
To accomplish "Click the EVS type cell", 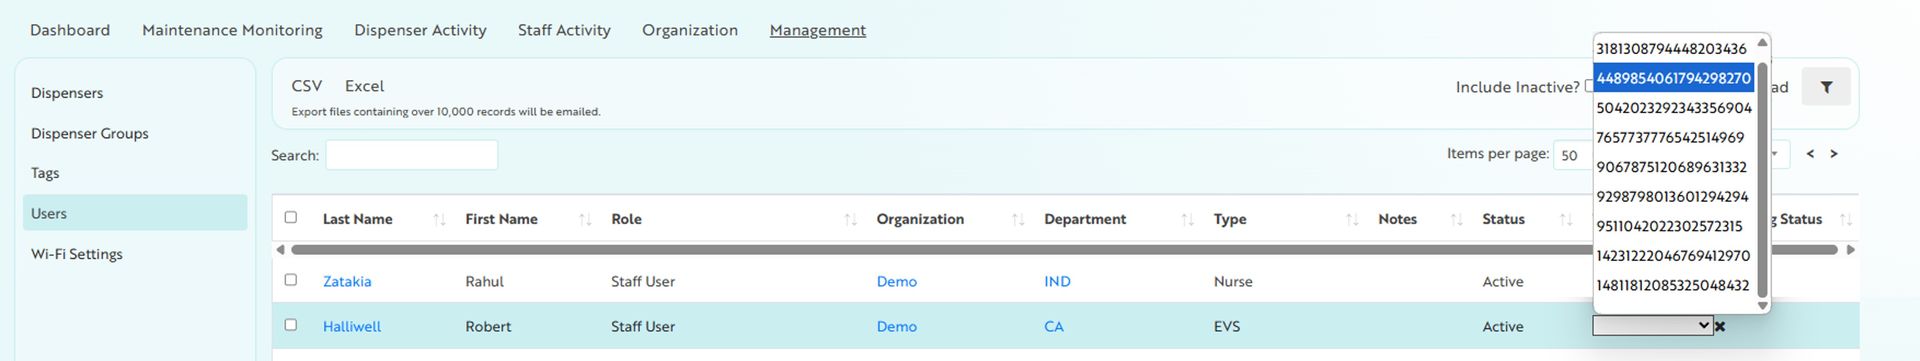I will click(1227, 327).
